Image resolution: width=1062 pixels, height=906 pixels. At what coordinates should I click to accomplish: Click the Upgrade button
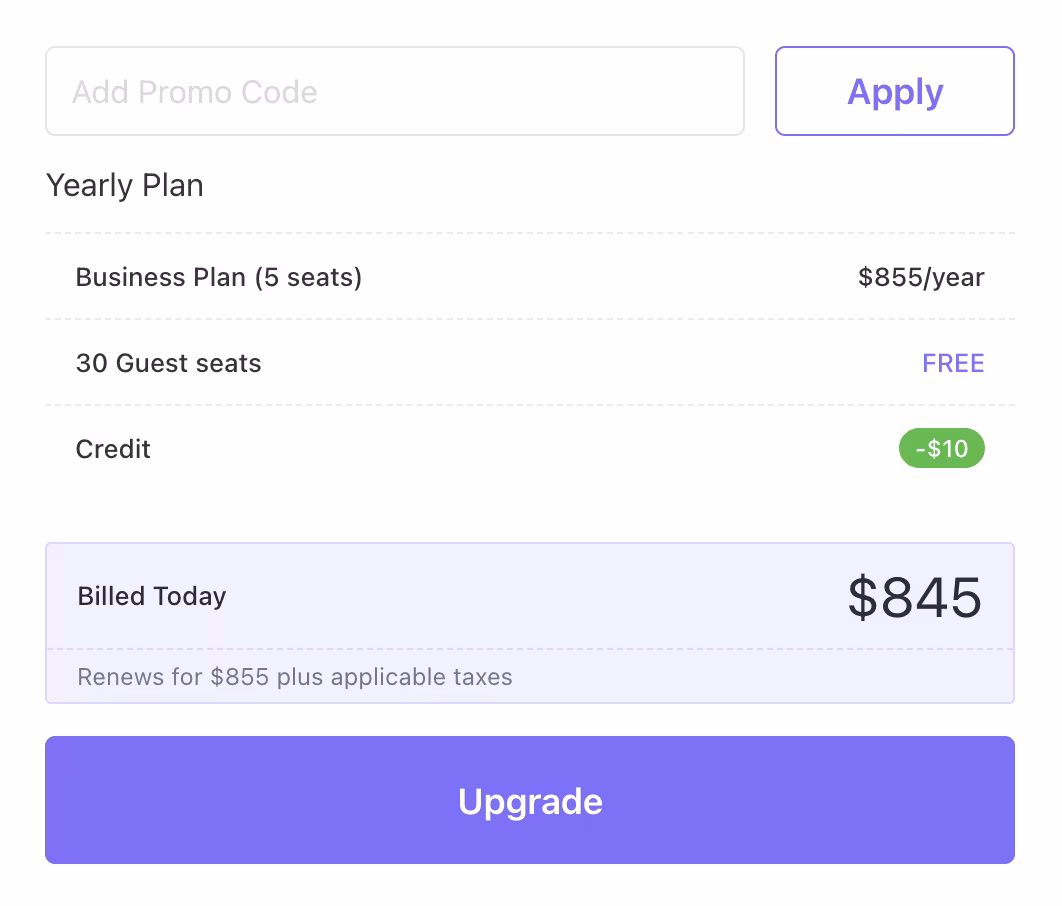[530, 800]
